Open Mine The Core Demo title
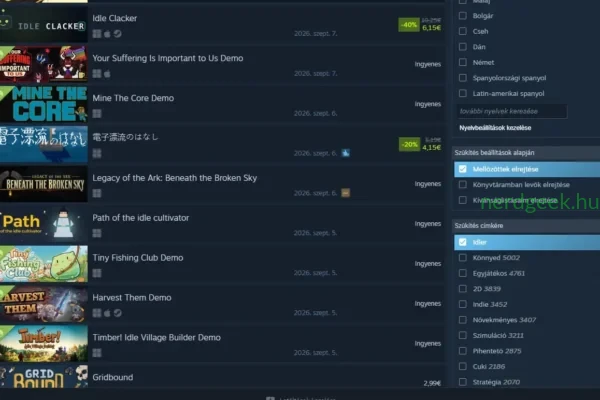600x400 pixels. tap(133, 98)
